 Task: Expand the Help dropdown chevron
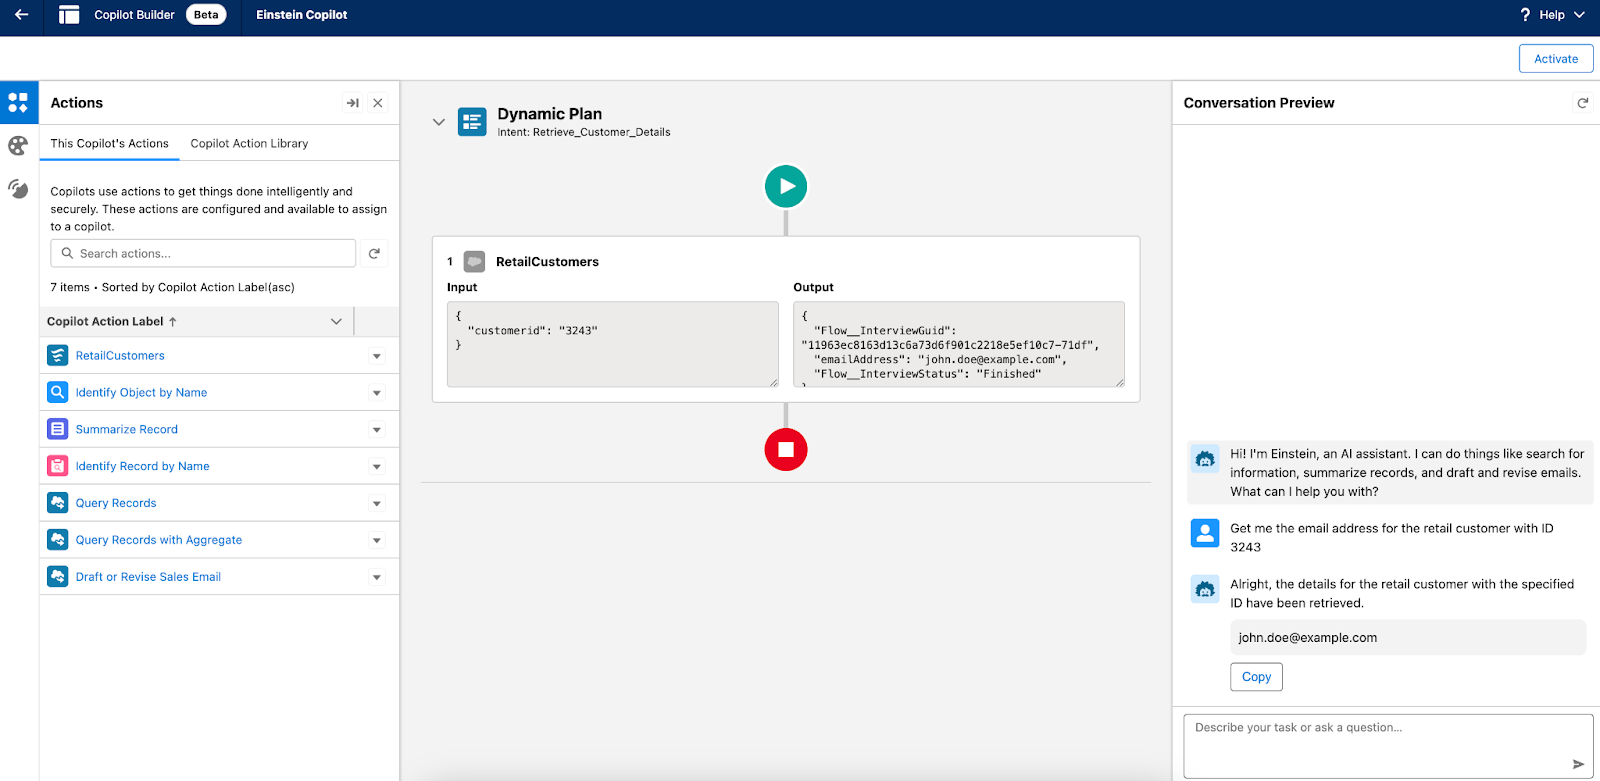click(x=1579, y=15)
